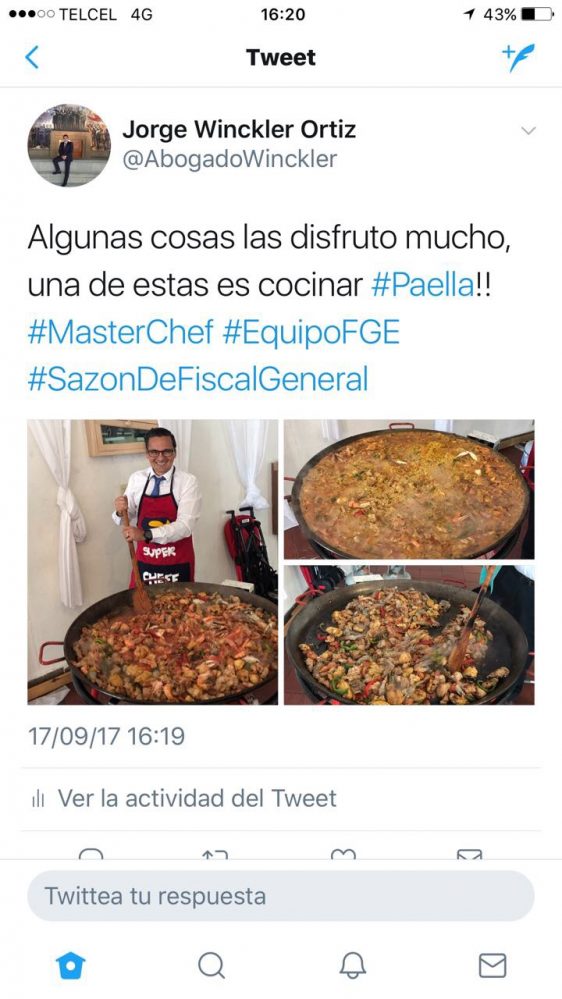
Task: Click Ver la actividad del Tweet
Action: coord(197,798)
